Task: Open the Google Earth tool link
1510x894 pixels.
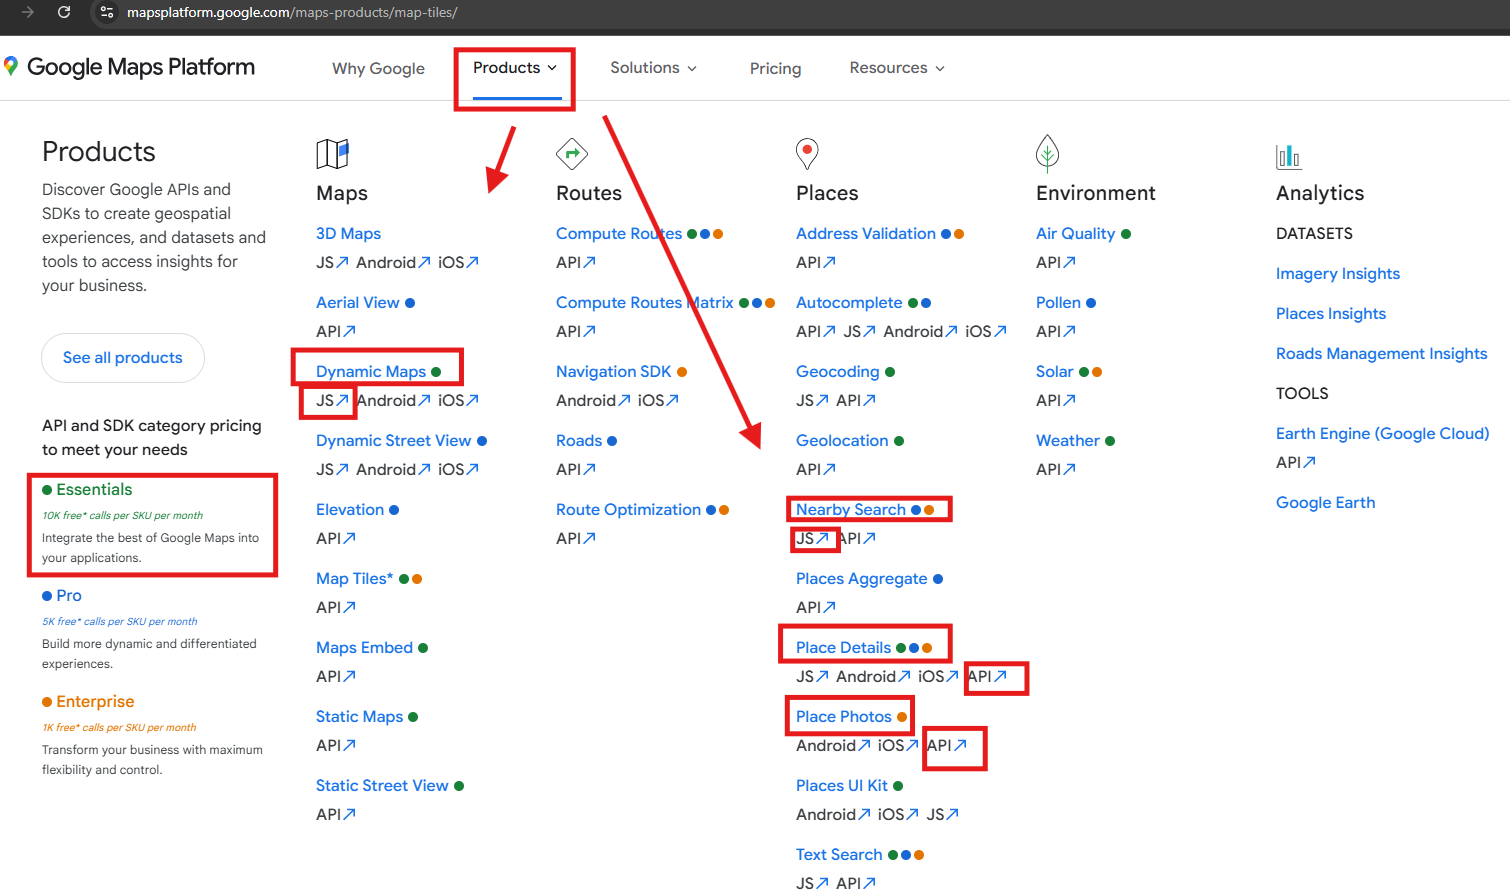Action: coord(1325,502)
